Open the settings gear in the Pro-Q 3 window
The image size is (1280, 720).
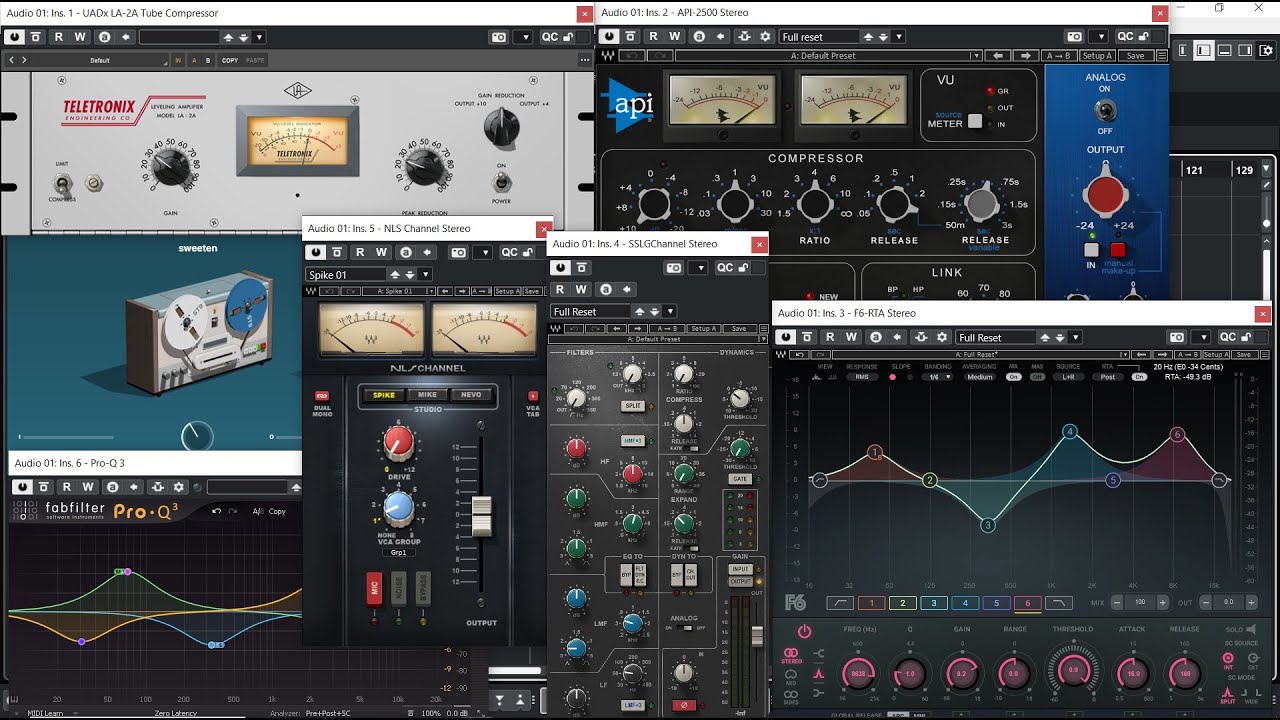179,487
